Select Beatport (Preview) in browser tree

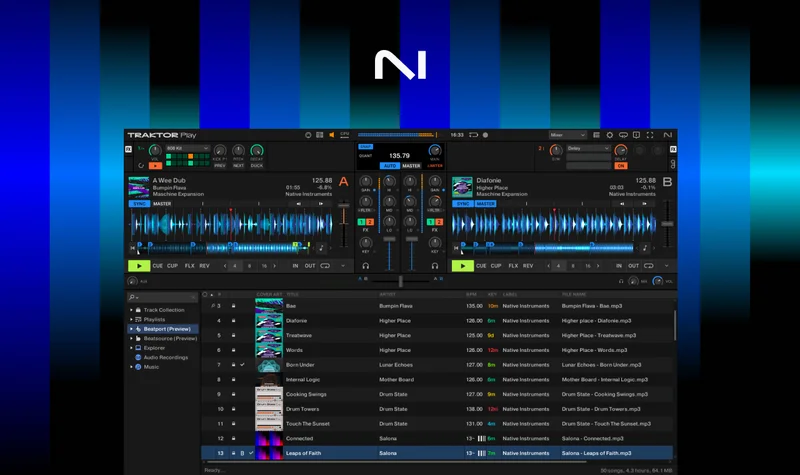[163, 329]
